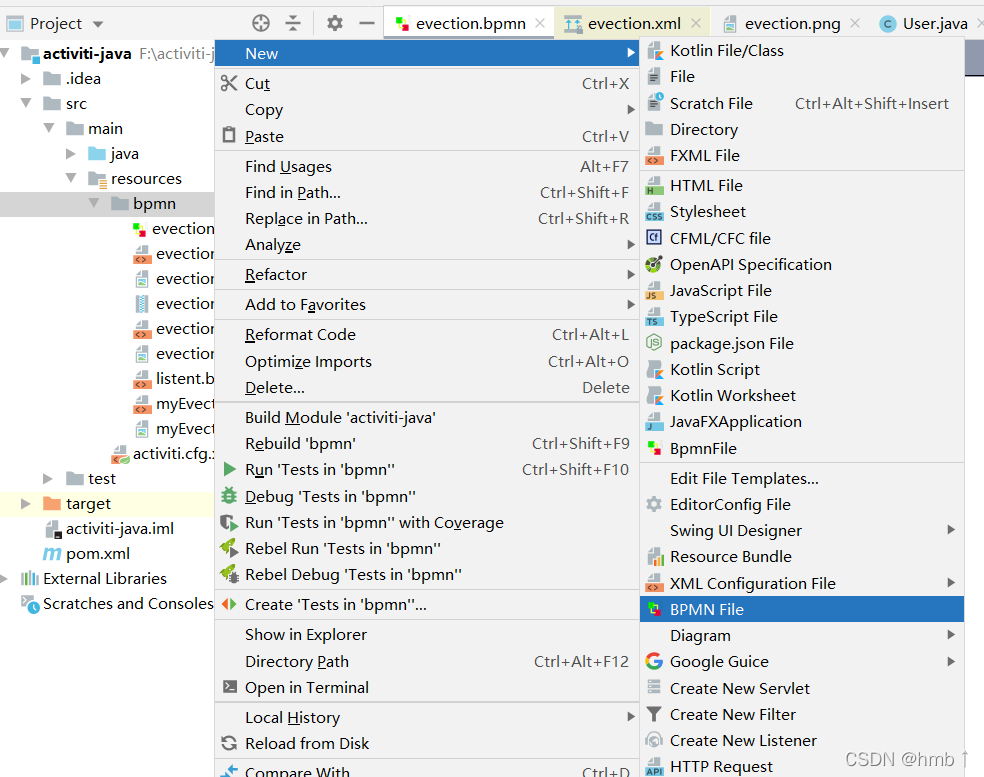This screenshot has height=777, width=984.
Task: Choose Reformat Code
Action: (427, 335)
